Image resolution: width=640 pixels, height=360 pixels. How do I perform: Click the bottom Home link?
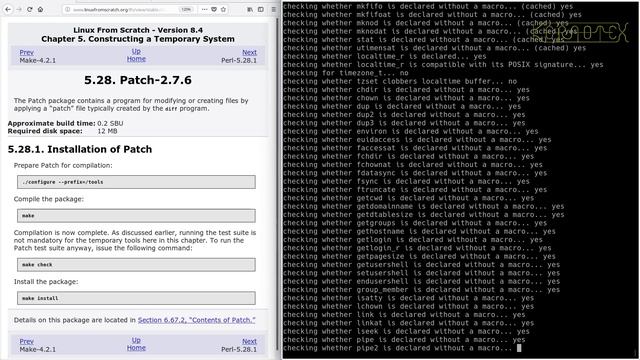pos(136,348)
